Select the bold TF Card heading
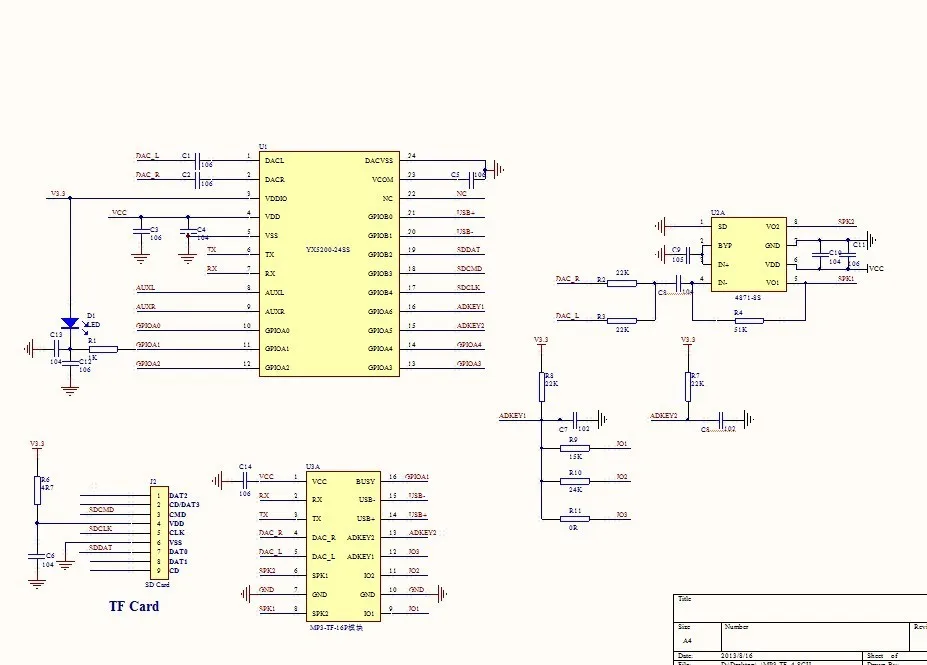Image resolution: width=927 pixels, height=665 pixels. (x=134, y=606)
